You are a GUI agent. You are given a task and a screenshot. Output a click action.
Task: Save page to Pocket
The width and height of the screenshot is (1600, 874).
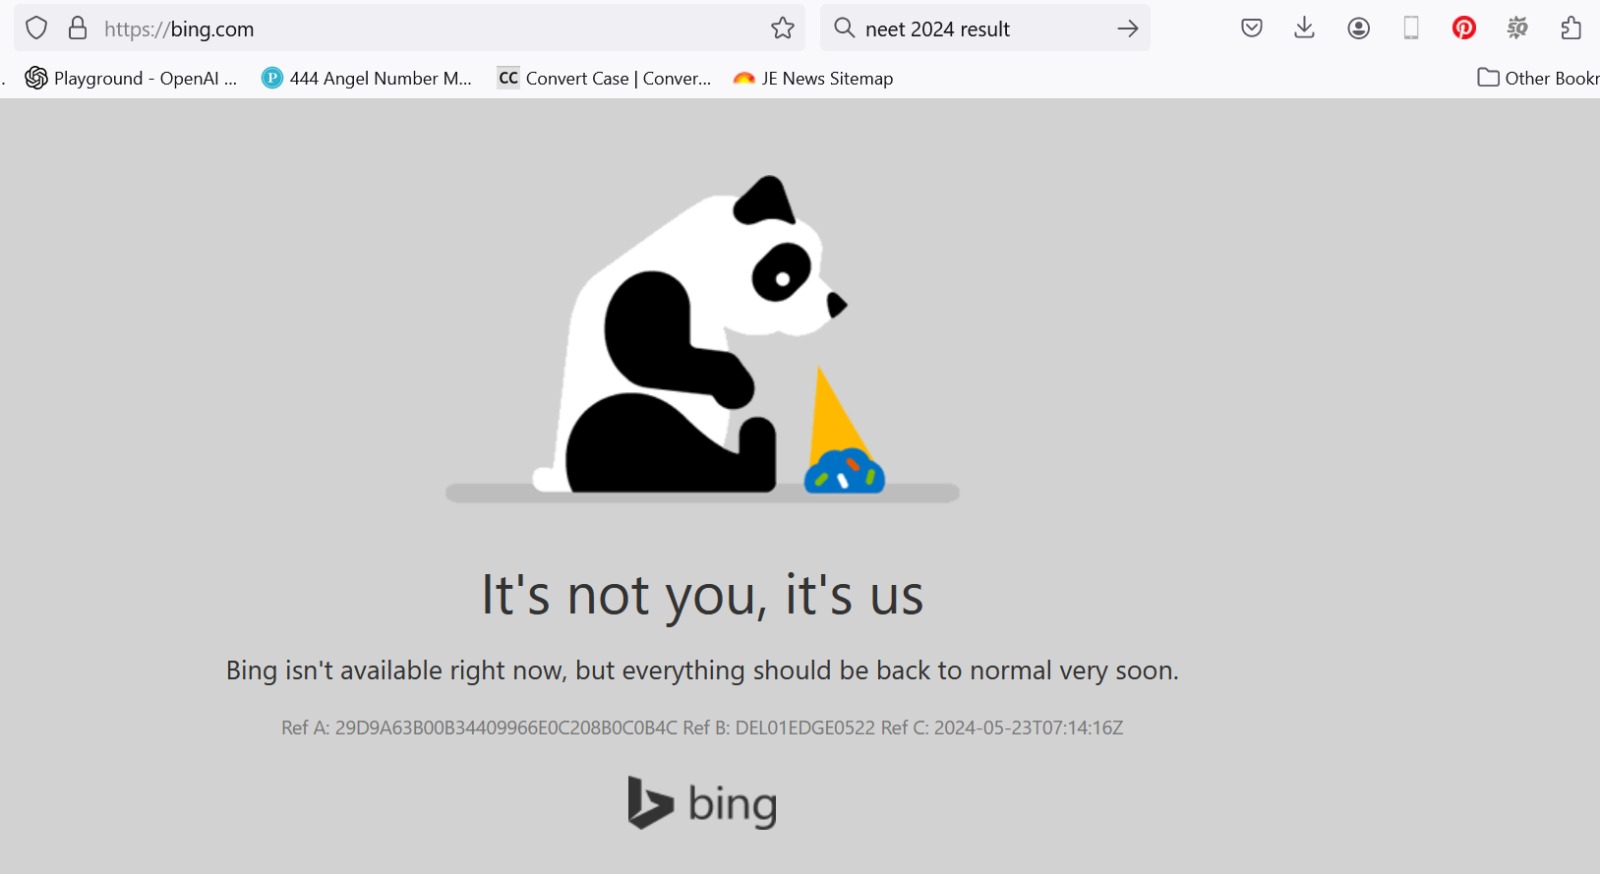(x=1252, y=28)
